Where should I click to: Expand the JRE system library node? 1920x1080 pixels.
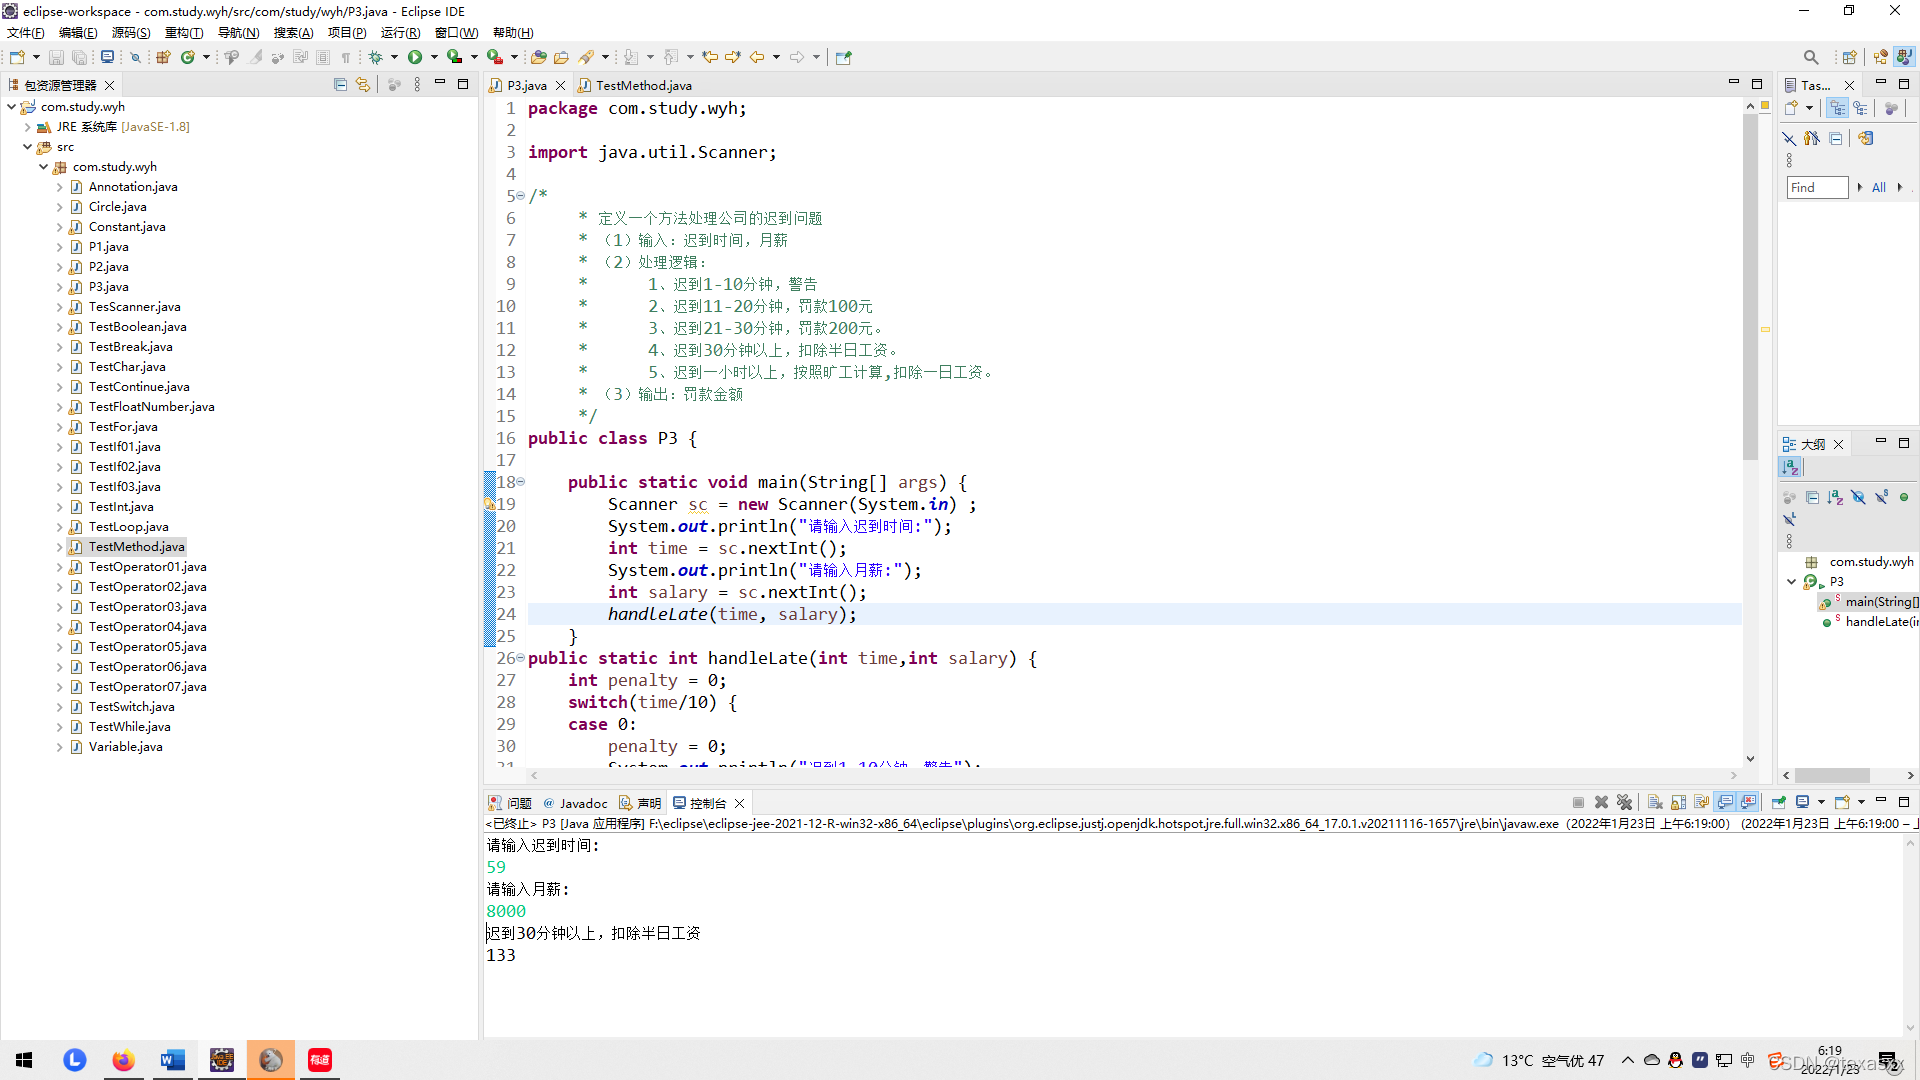(28, 127)
